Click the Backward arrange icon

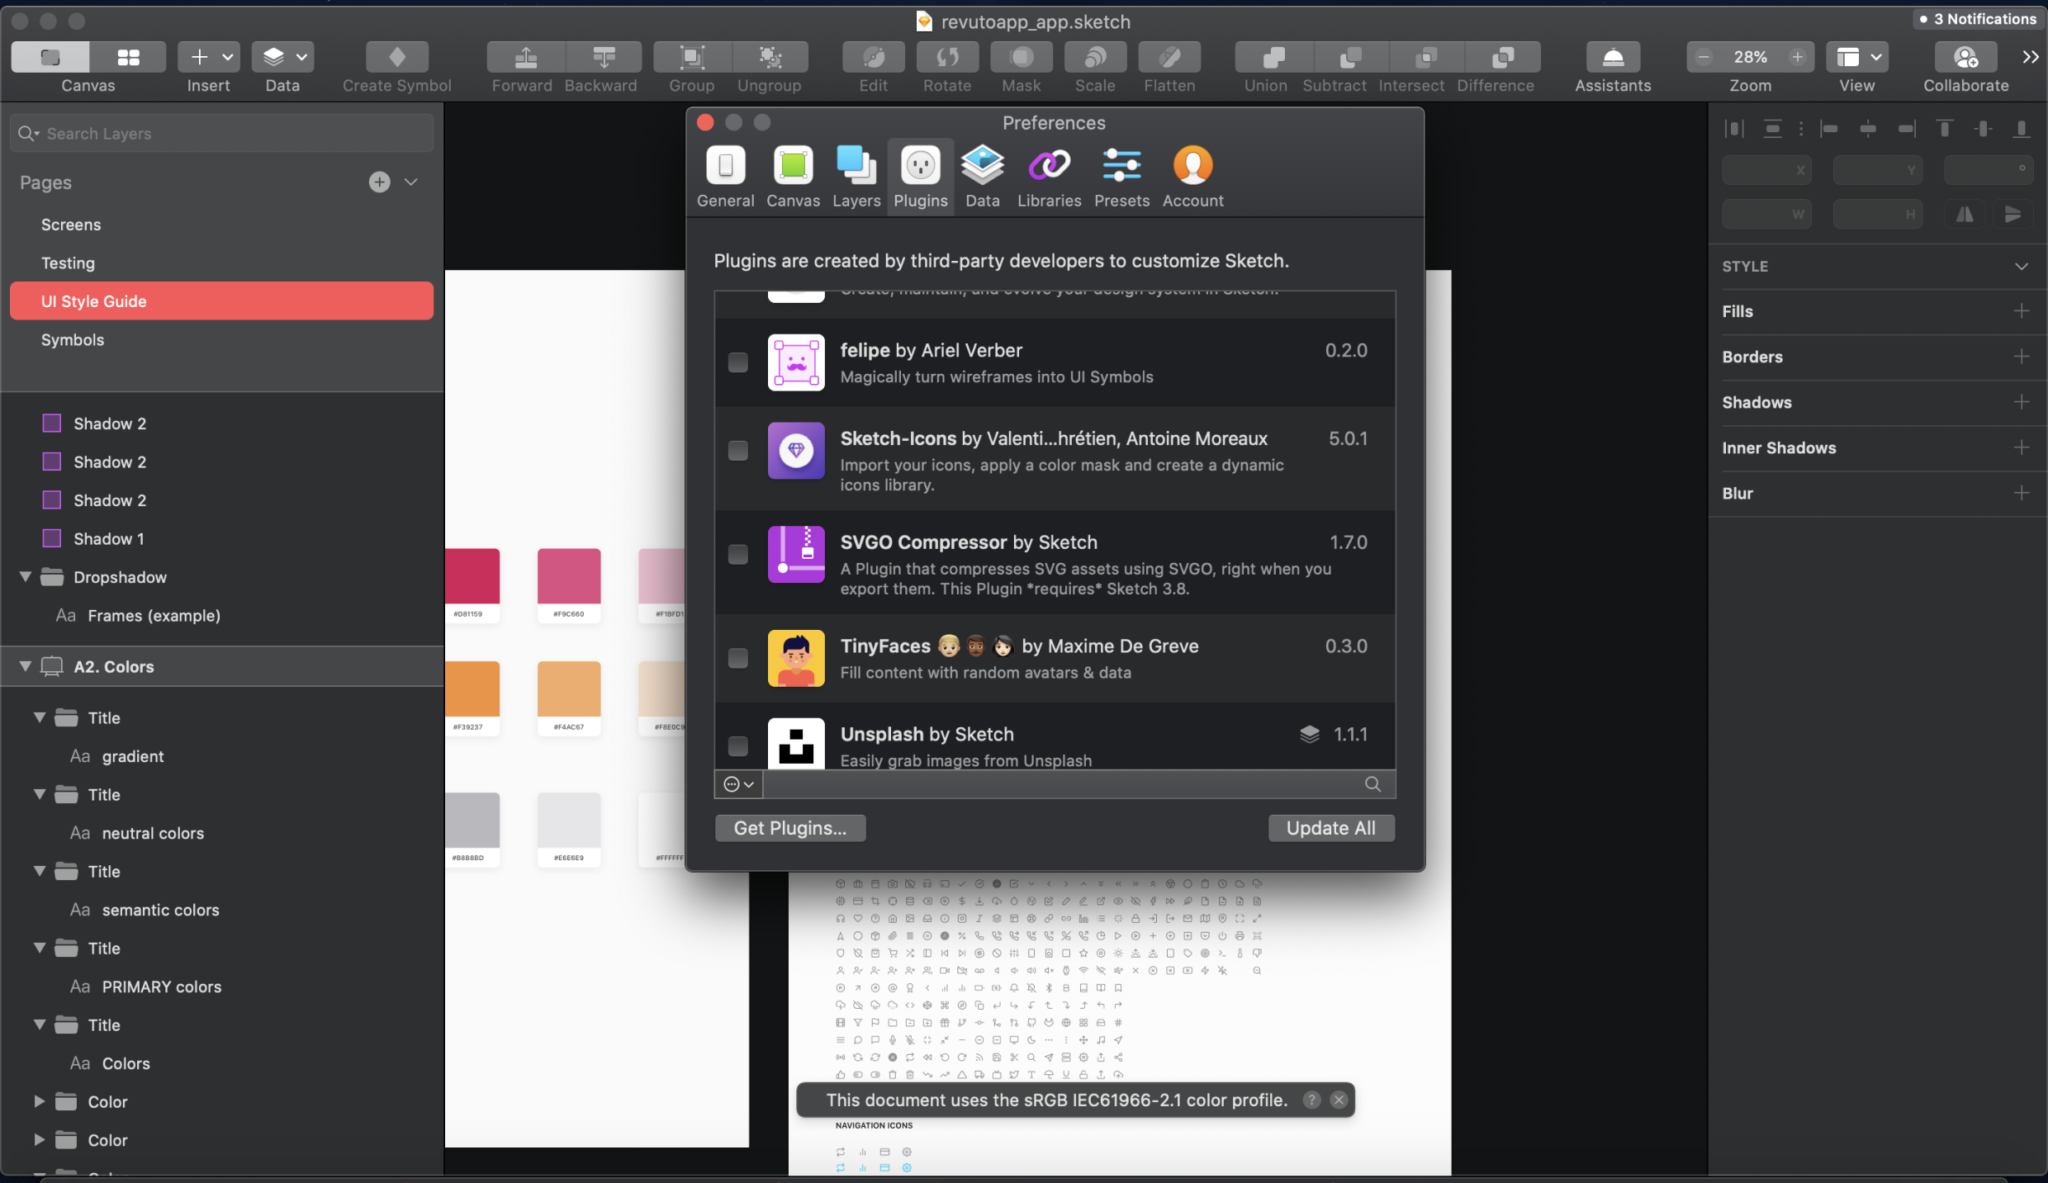604,57
